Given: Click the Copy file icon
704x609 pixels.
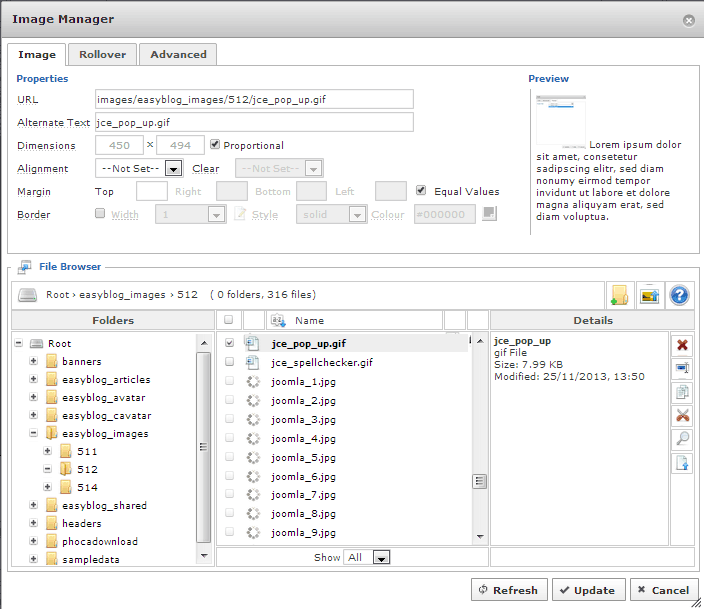Looking at the screenshot, I should tap(683, 392).
